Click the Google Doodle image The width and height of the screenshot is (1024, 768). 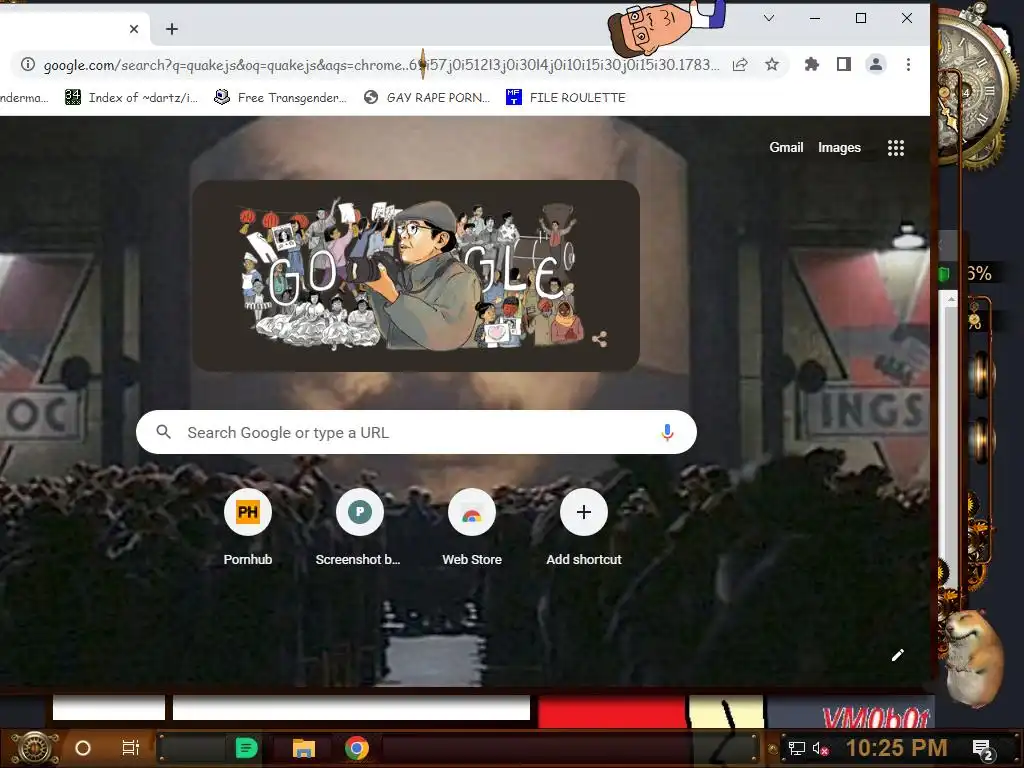click(x=415, y=276)
